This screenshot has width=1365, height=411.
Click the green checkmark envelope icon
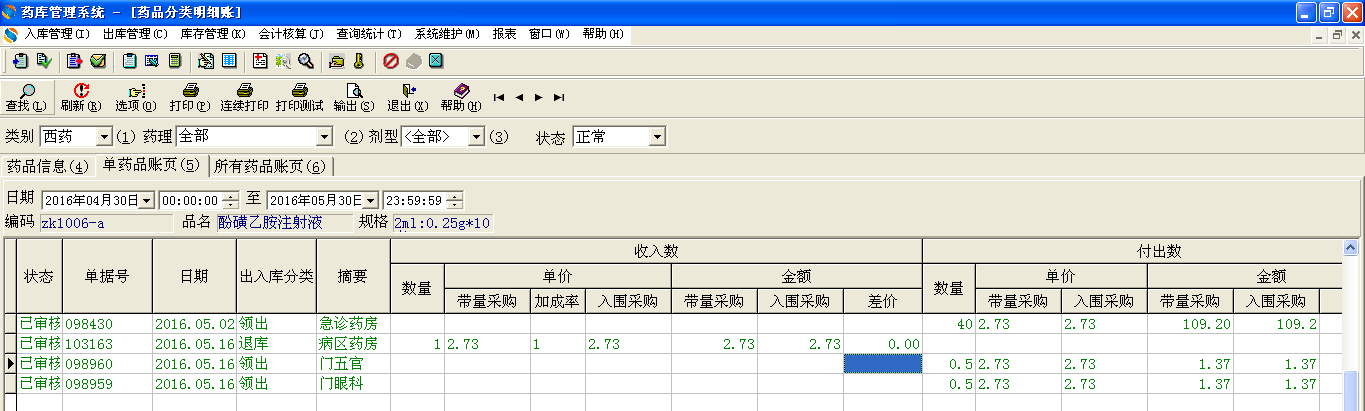pos(98,61)
